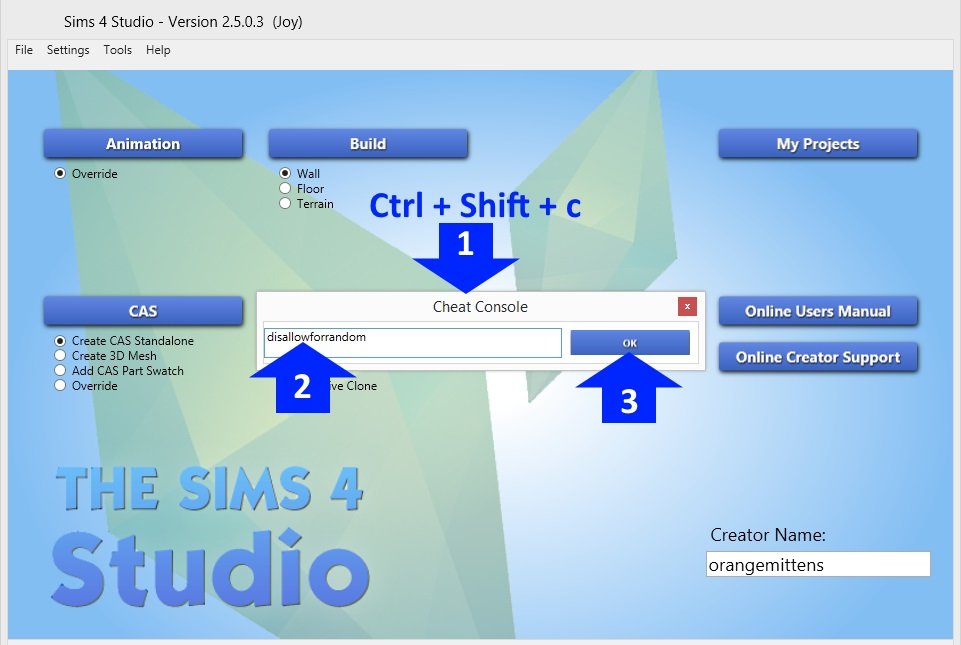The width and height of the screenshot is (961, 645).
Task: Click the Build button
Action: coord(368,144)
